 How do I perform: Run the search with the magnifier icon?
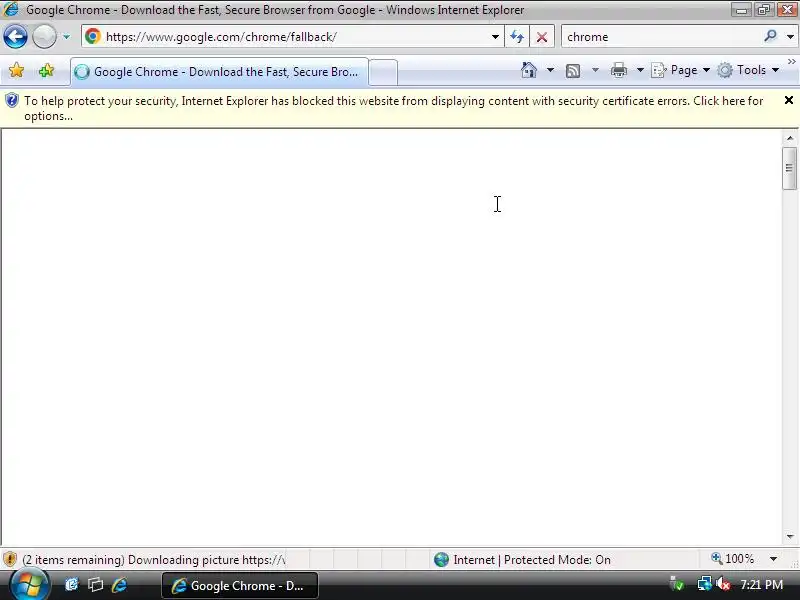click(x=770, y=36)
